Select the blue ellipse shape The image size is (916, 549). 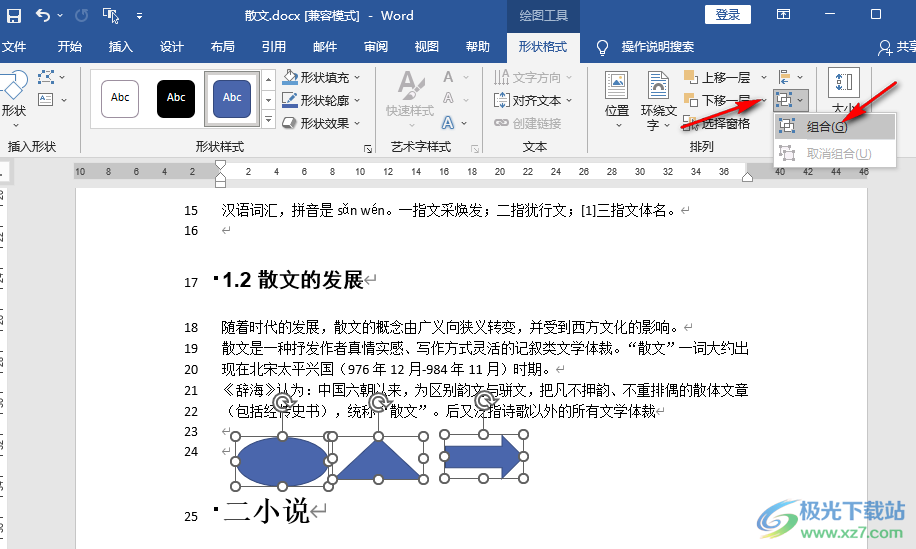(x=282, y=461)
